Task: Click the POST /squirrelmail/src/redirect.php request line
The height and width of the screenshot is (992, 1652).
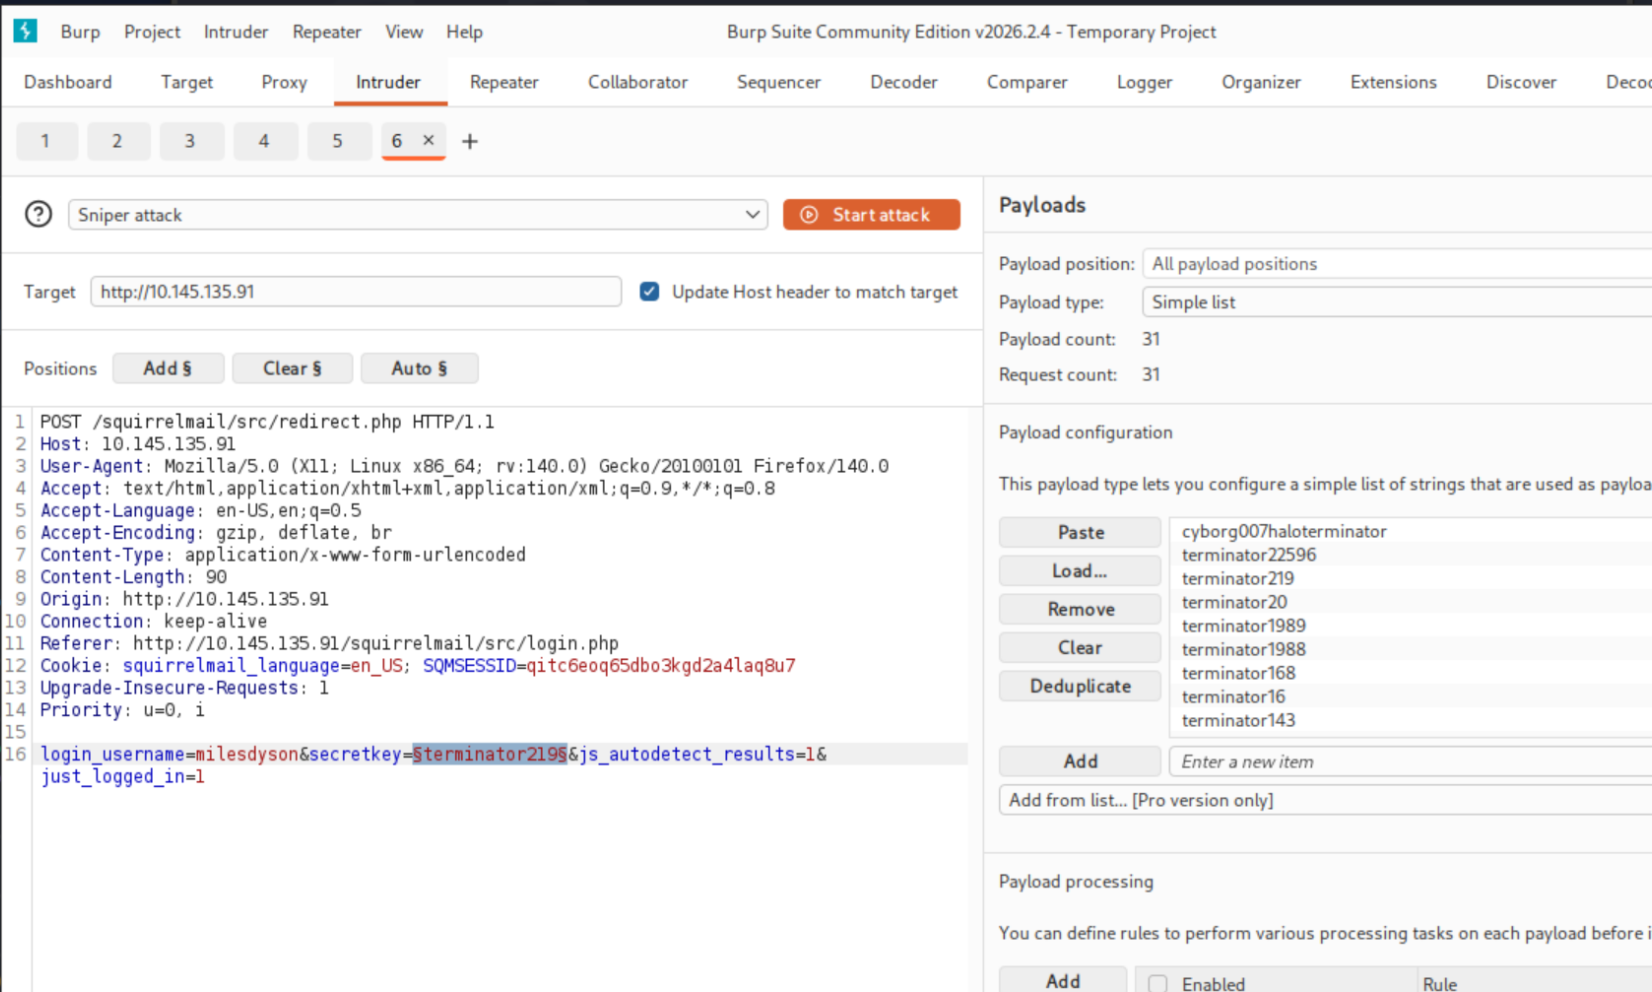Action: coord(267,421)
